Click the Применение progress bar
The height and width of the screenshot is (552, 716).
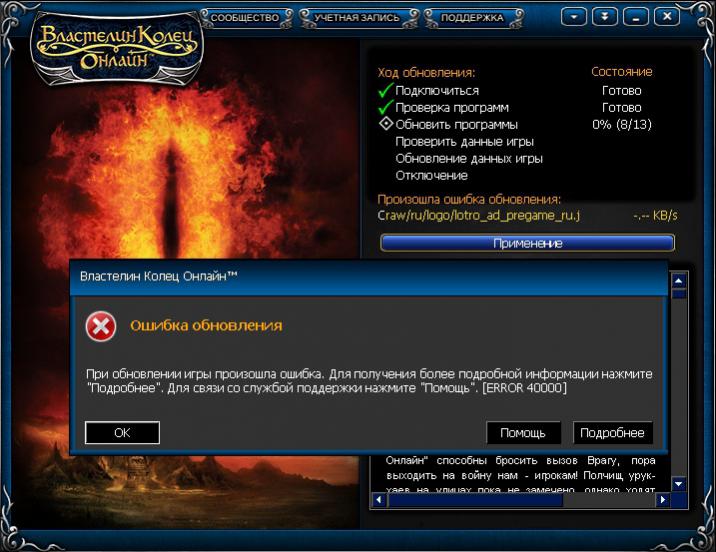[527, 243]
